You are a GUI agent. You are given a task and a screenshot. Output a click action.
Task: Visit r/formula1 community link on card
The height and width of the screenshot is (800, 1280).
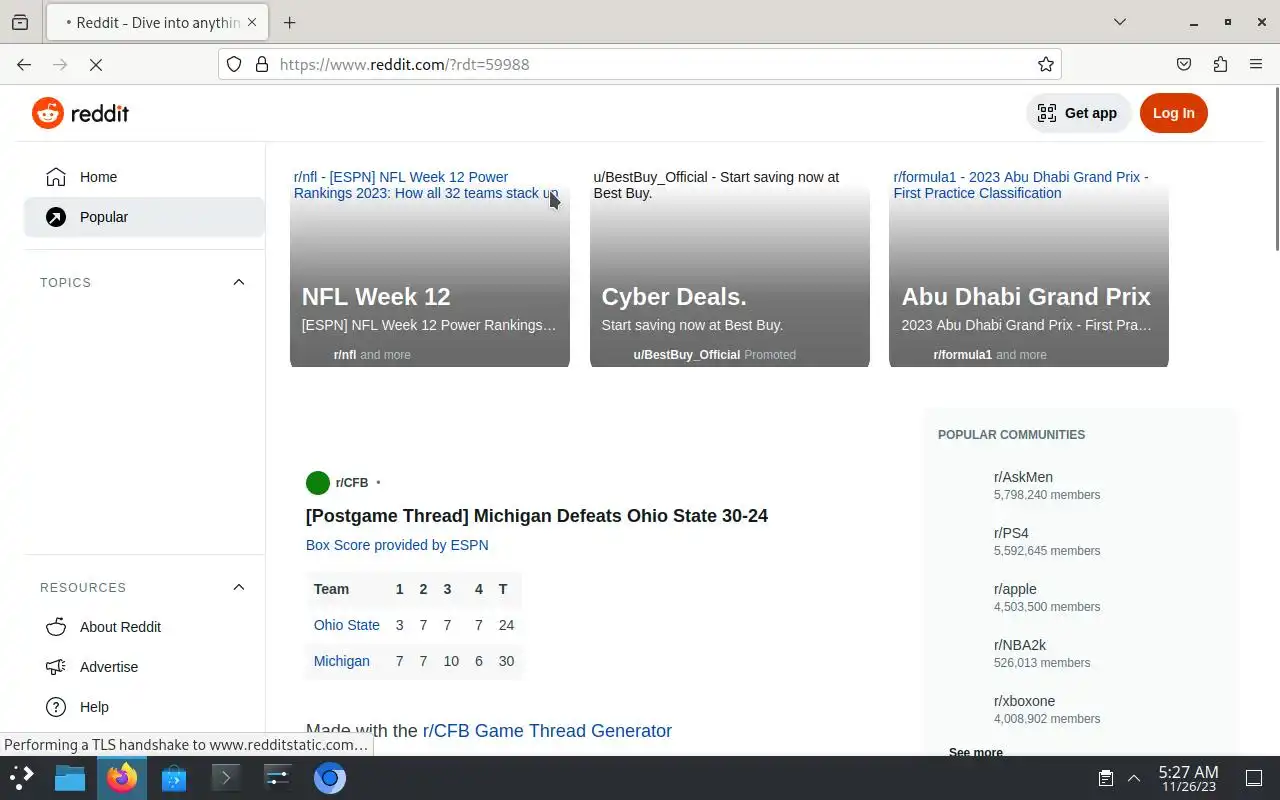click(x=962, y=355)
